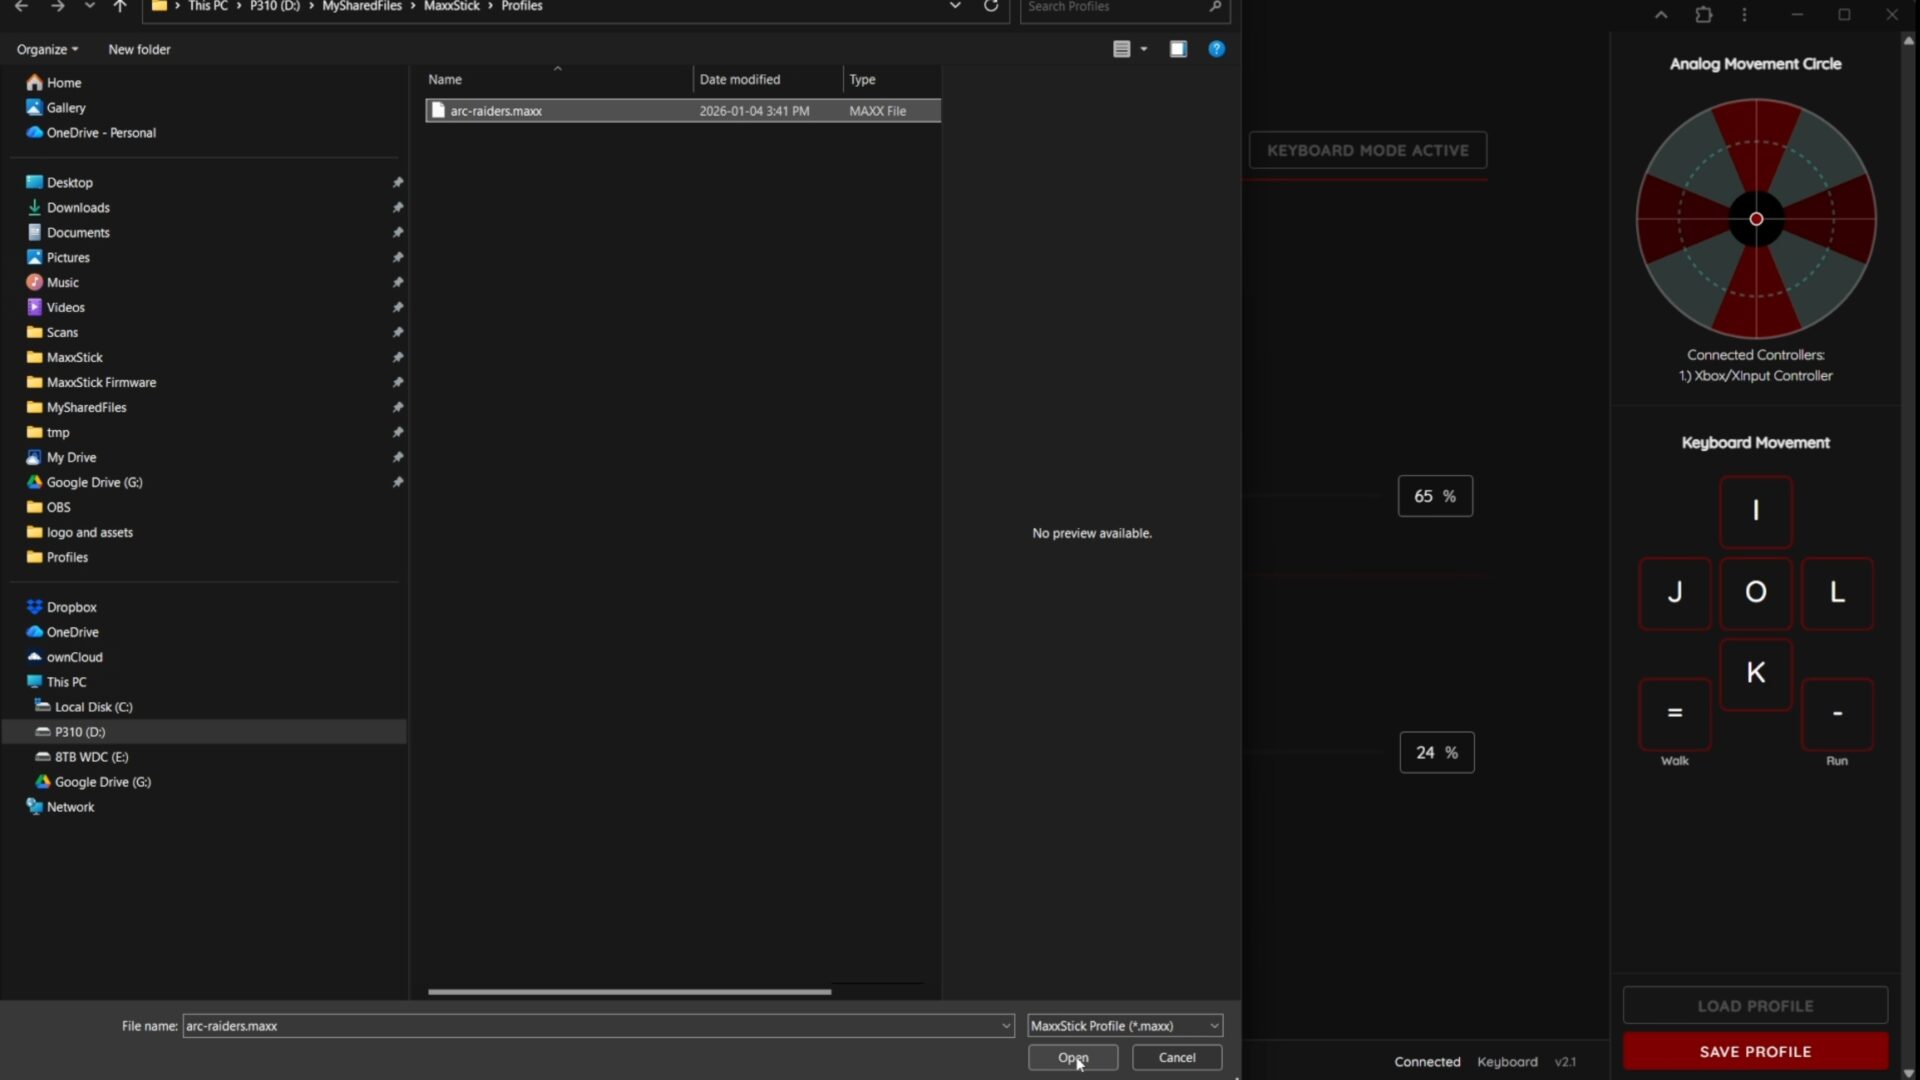Open the MaxxStick Firmware folder
Screen dimensions: 1920x1080
pos(91,383)
